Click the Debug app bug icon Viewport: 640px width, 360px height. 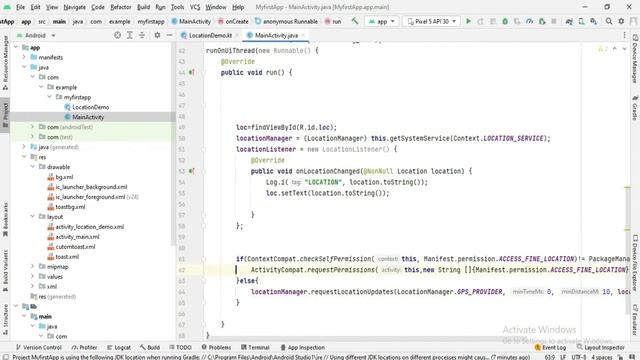click(x=505, y=21)
